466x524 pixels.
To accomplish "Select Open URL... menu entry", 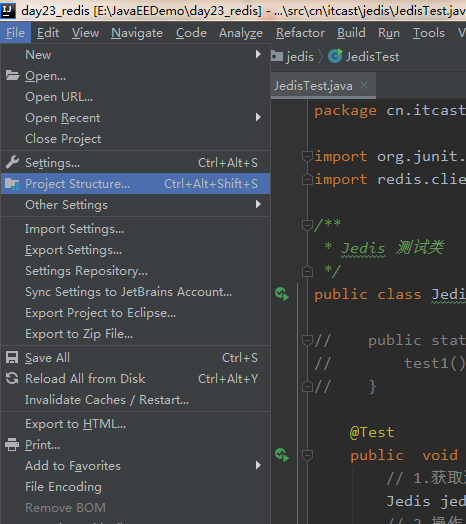I will 135,97.
